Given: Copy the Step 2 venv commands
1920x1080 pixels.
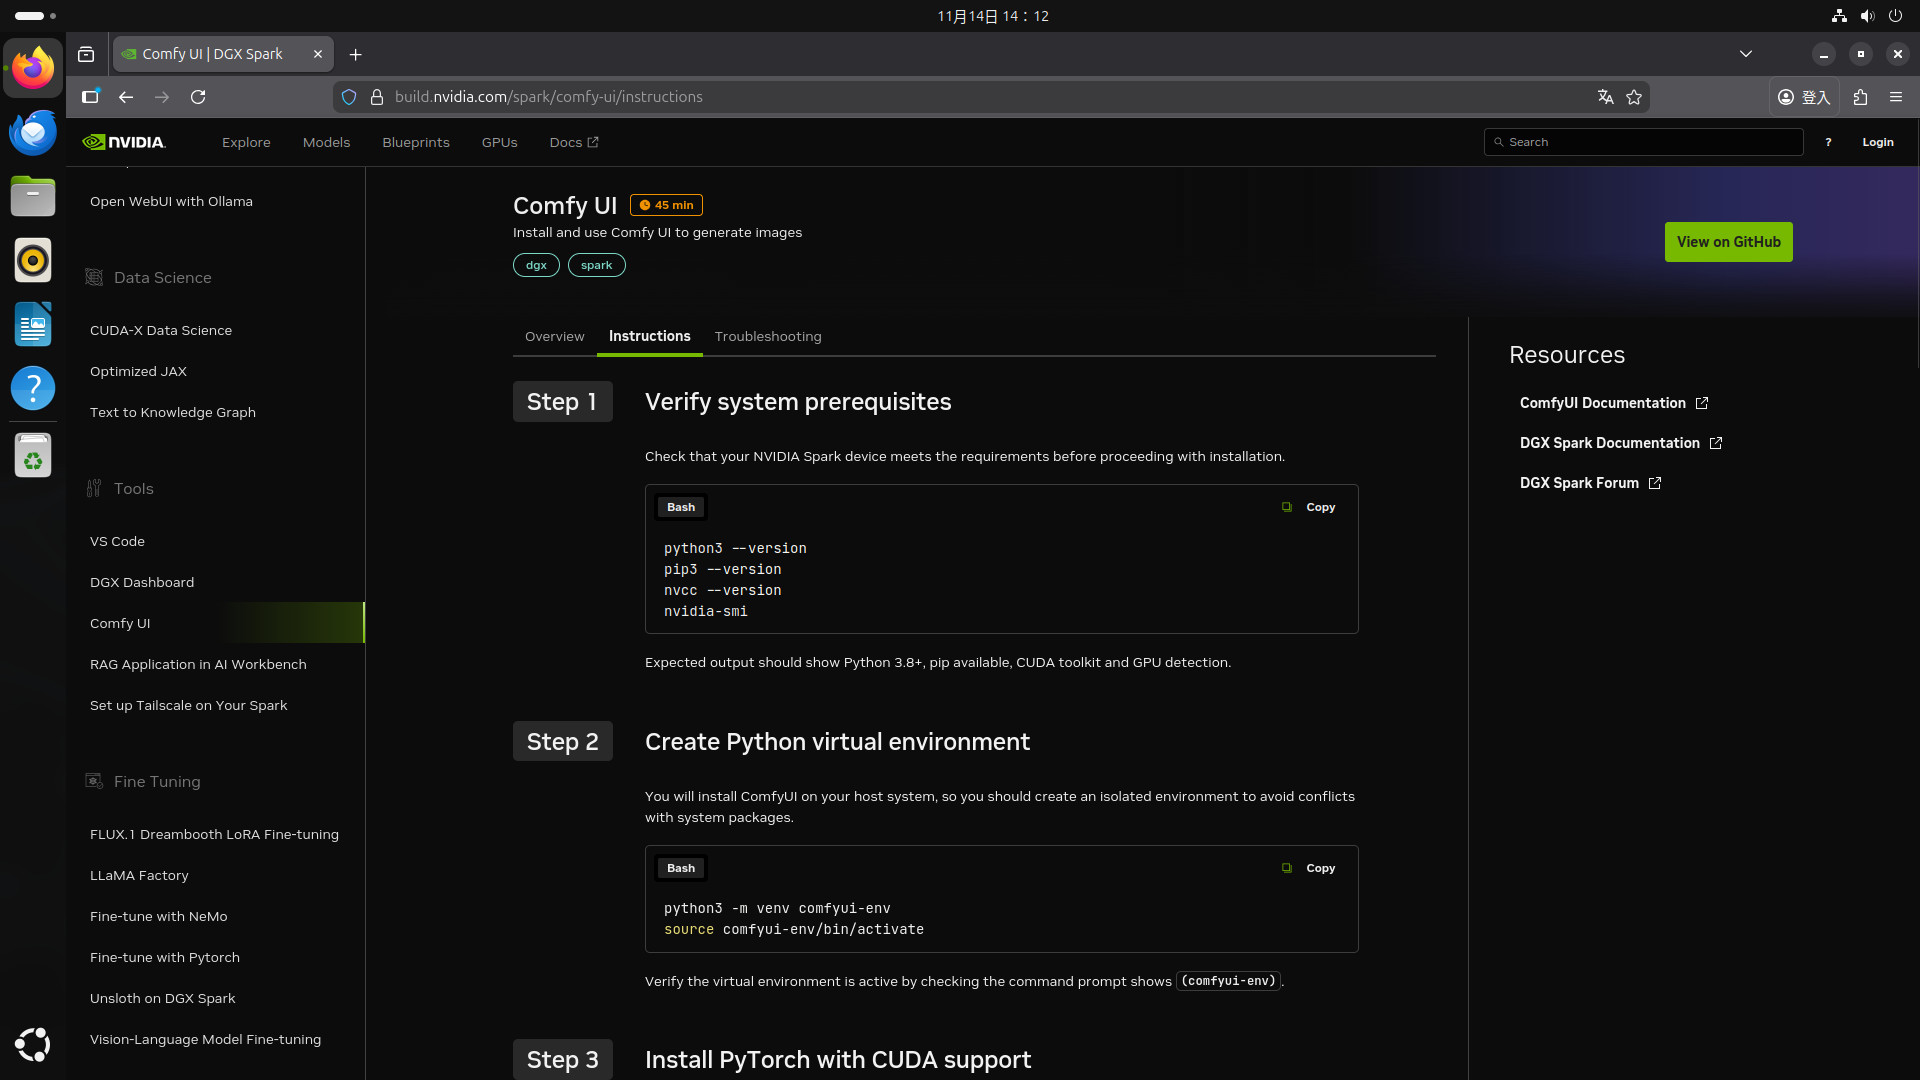Looking at the screenshot, I should 1310,868.
